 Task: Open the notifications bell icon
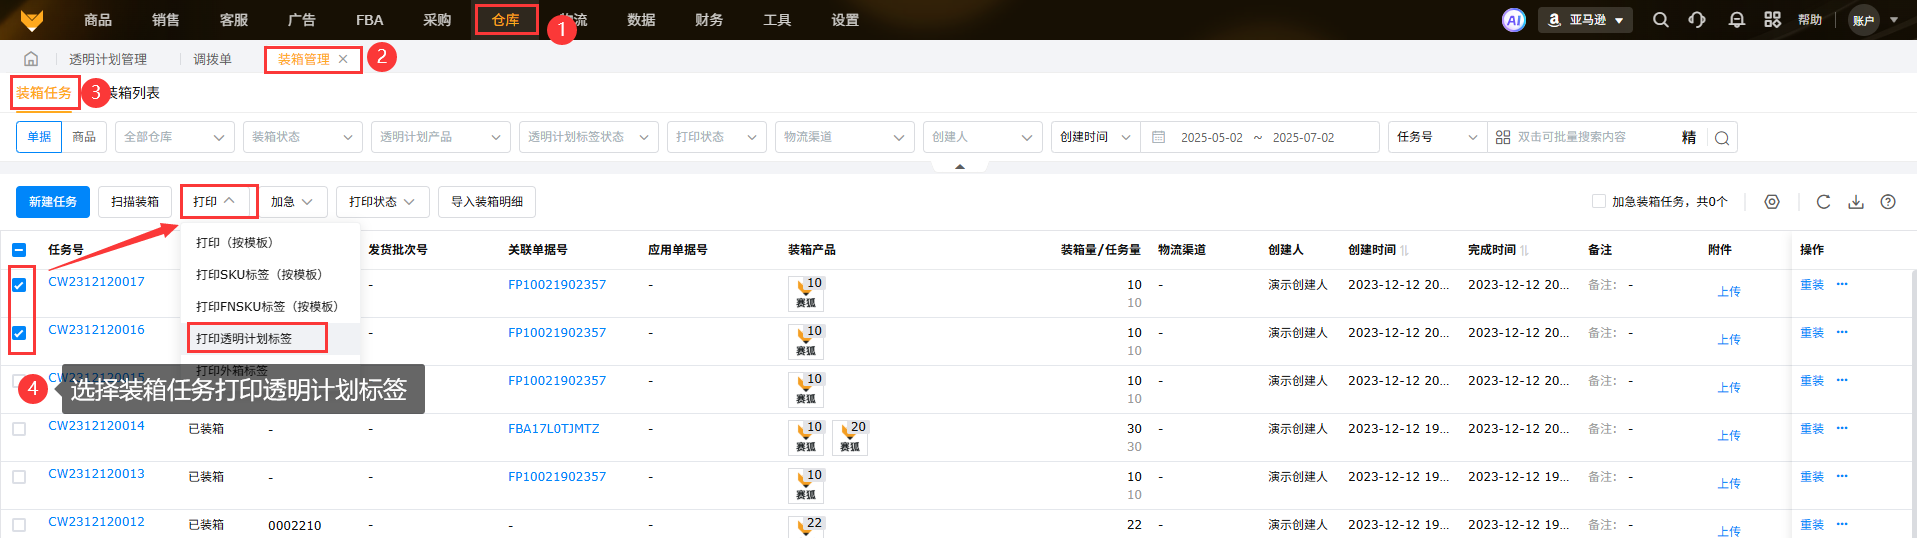pyautogui.click(x=1737, y=20)
